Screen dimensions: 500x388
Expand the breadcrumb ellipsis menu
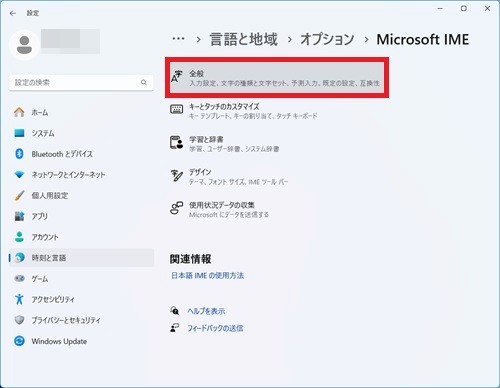pyautogui.click(x=178, y=39)
